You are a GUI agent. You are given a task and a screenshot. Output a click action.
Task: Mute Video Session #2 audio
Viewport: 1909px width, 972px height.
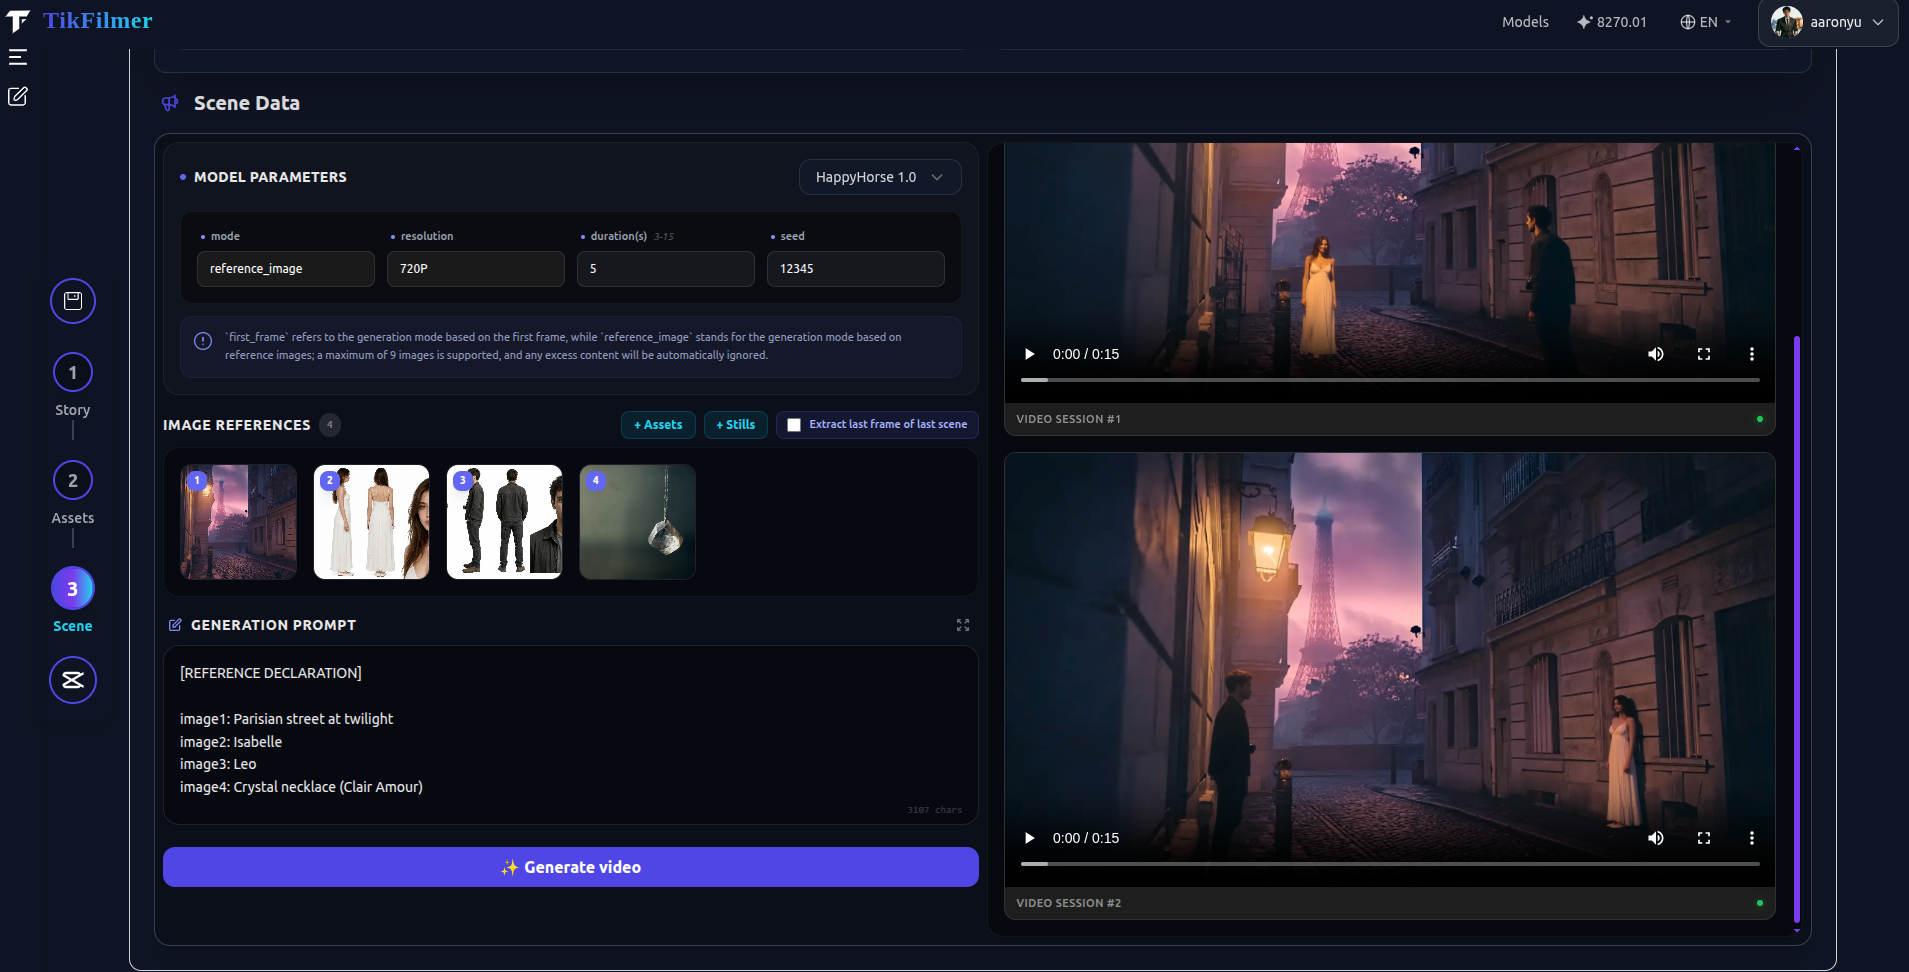click(1656, 838)
